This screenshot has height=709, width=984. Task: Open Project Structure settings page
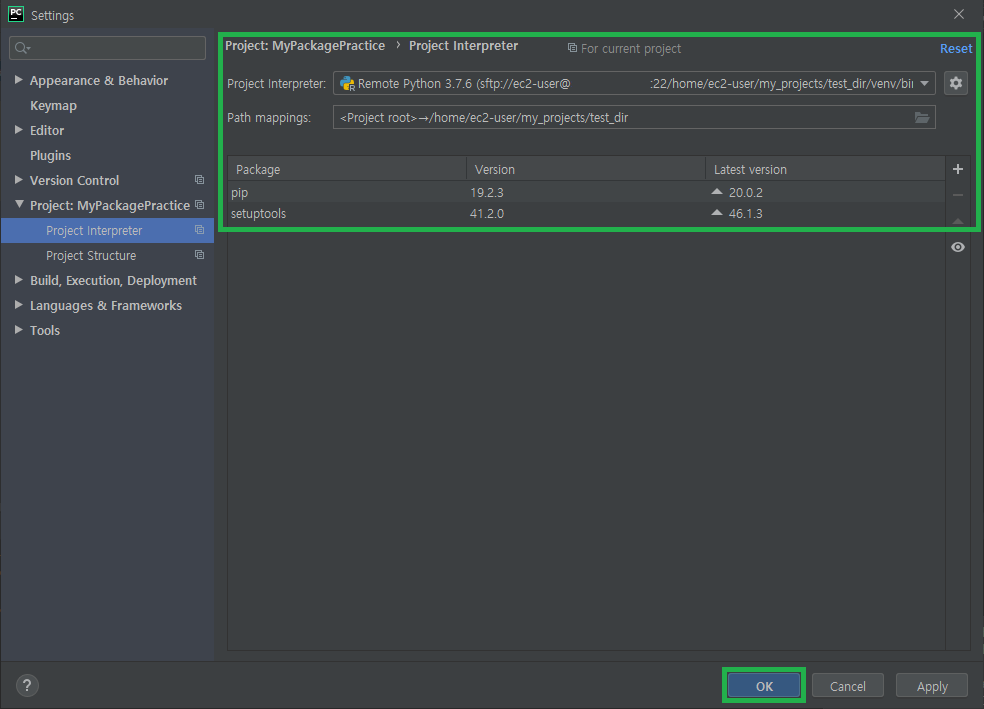(x=91, y=255)
